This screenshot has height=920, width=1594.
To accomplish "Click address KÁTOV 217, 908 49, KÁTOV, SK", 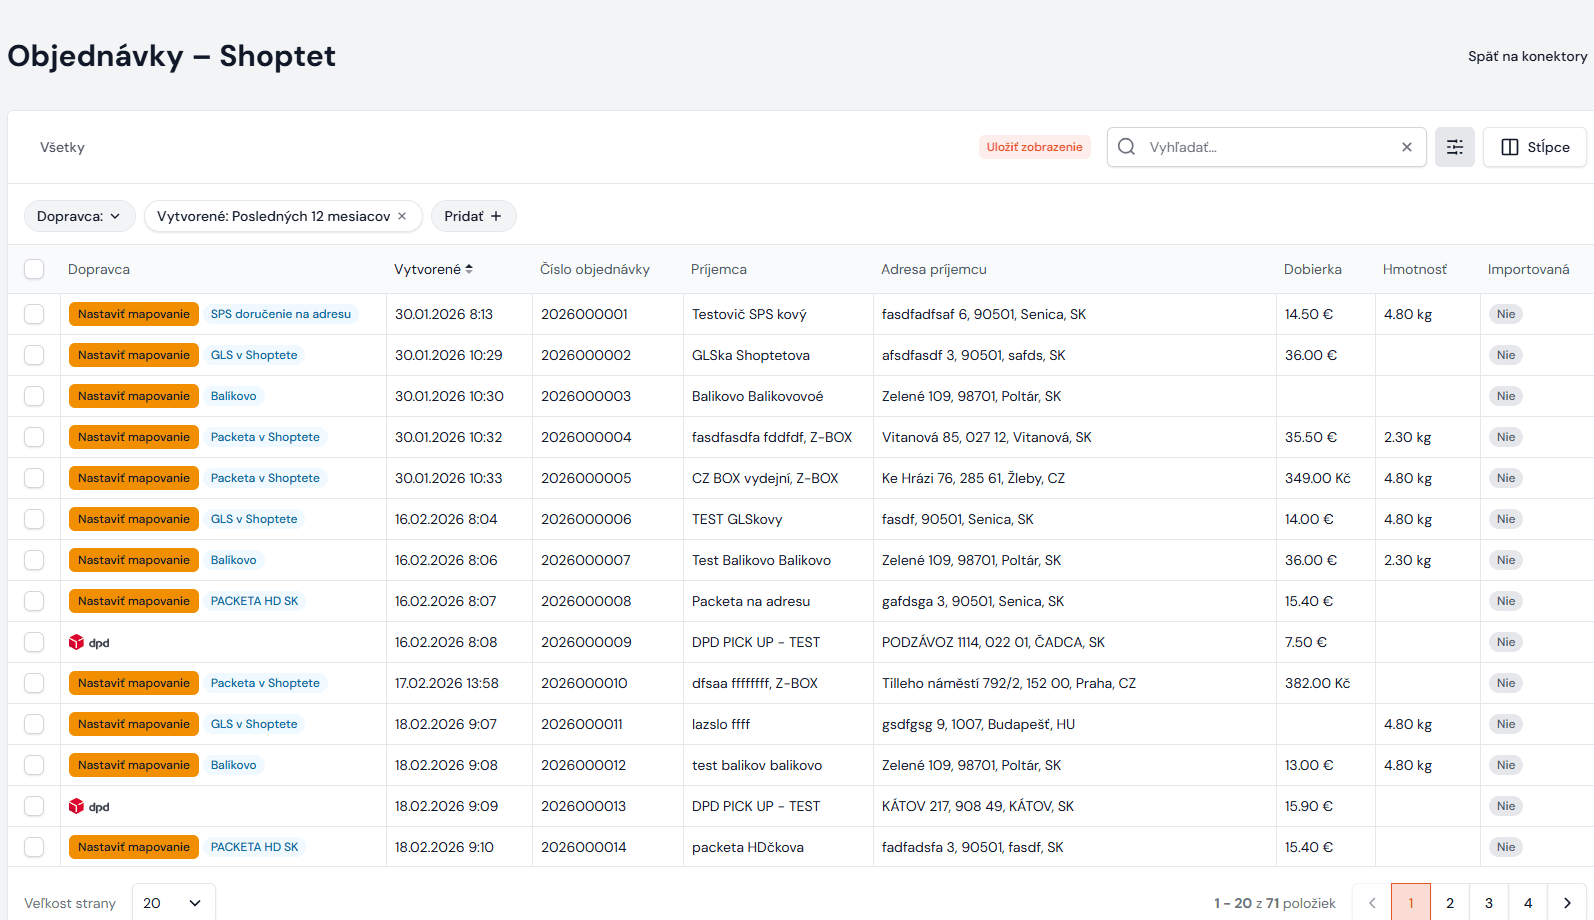I will [x=978, y=806].
